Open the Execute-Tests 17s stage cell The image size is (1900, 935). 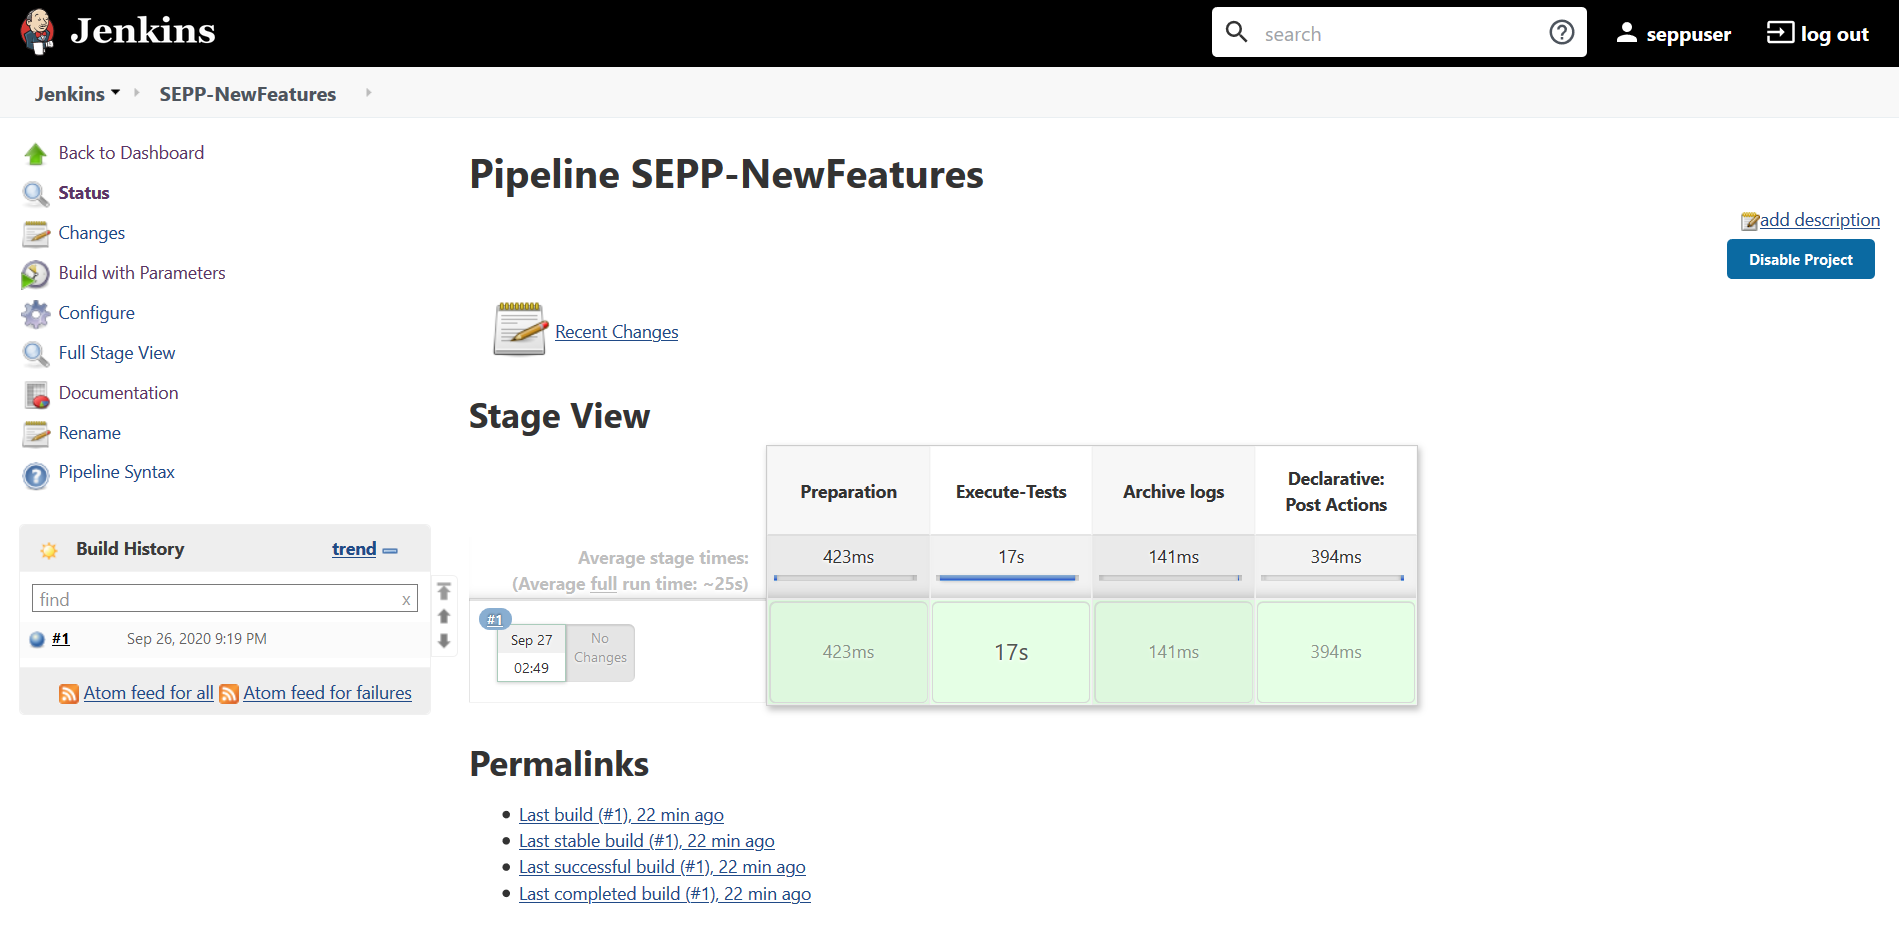coord(1011,652)
